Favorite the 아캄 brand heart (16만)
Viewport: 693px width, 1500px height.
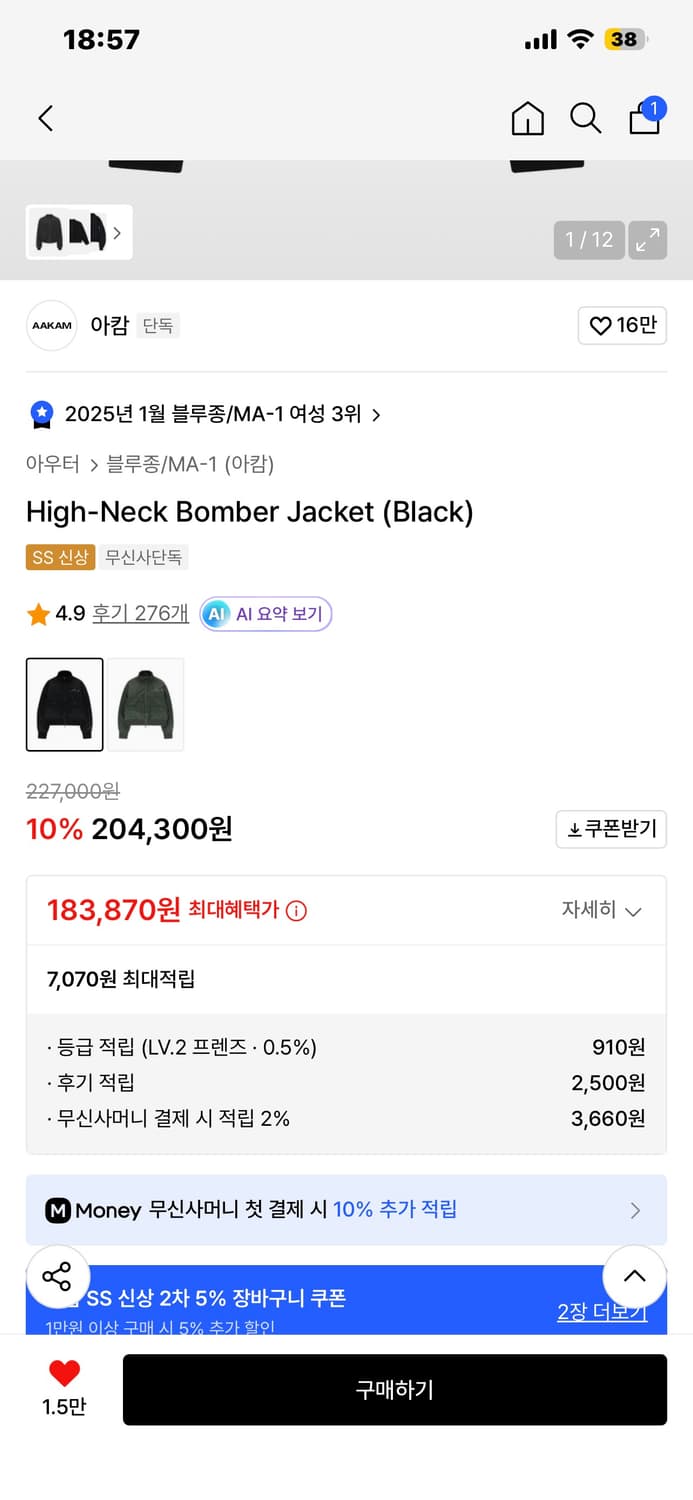(x=622, y=326)
